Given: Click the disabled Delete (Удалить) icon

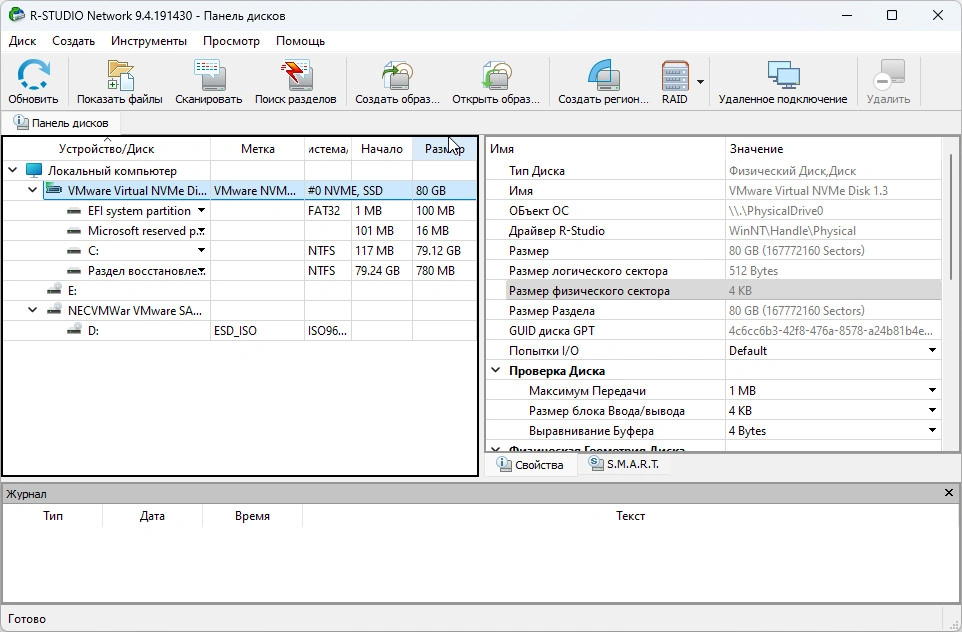Looking at the screenshot, I should (888, 75).
